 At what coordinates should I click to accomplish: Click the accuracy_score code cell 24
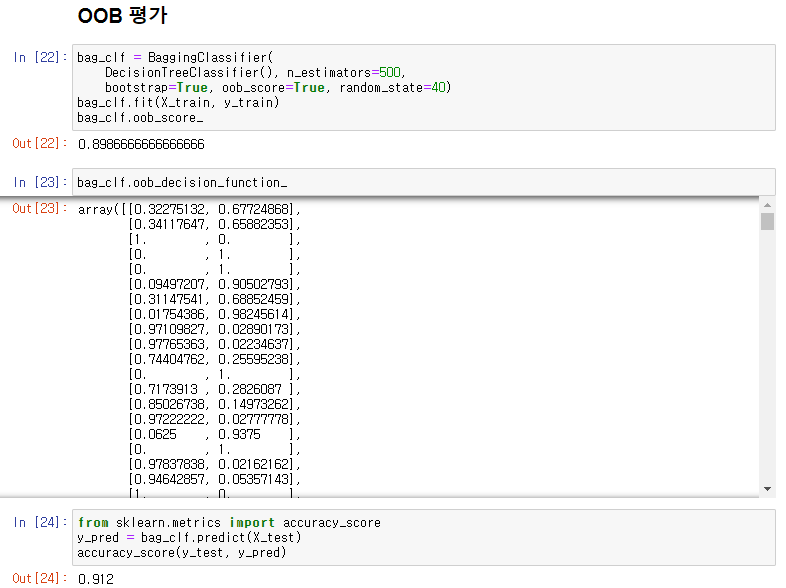click(424, 537)
